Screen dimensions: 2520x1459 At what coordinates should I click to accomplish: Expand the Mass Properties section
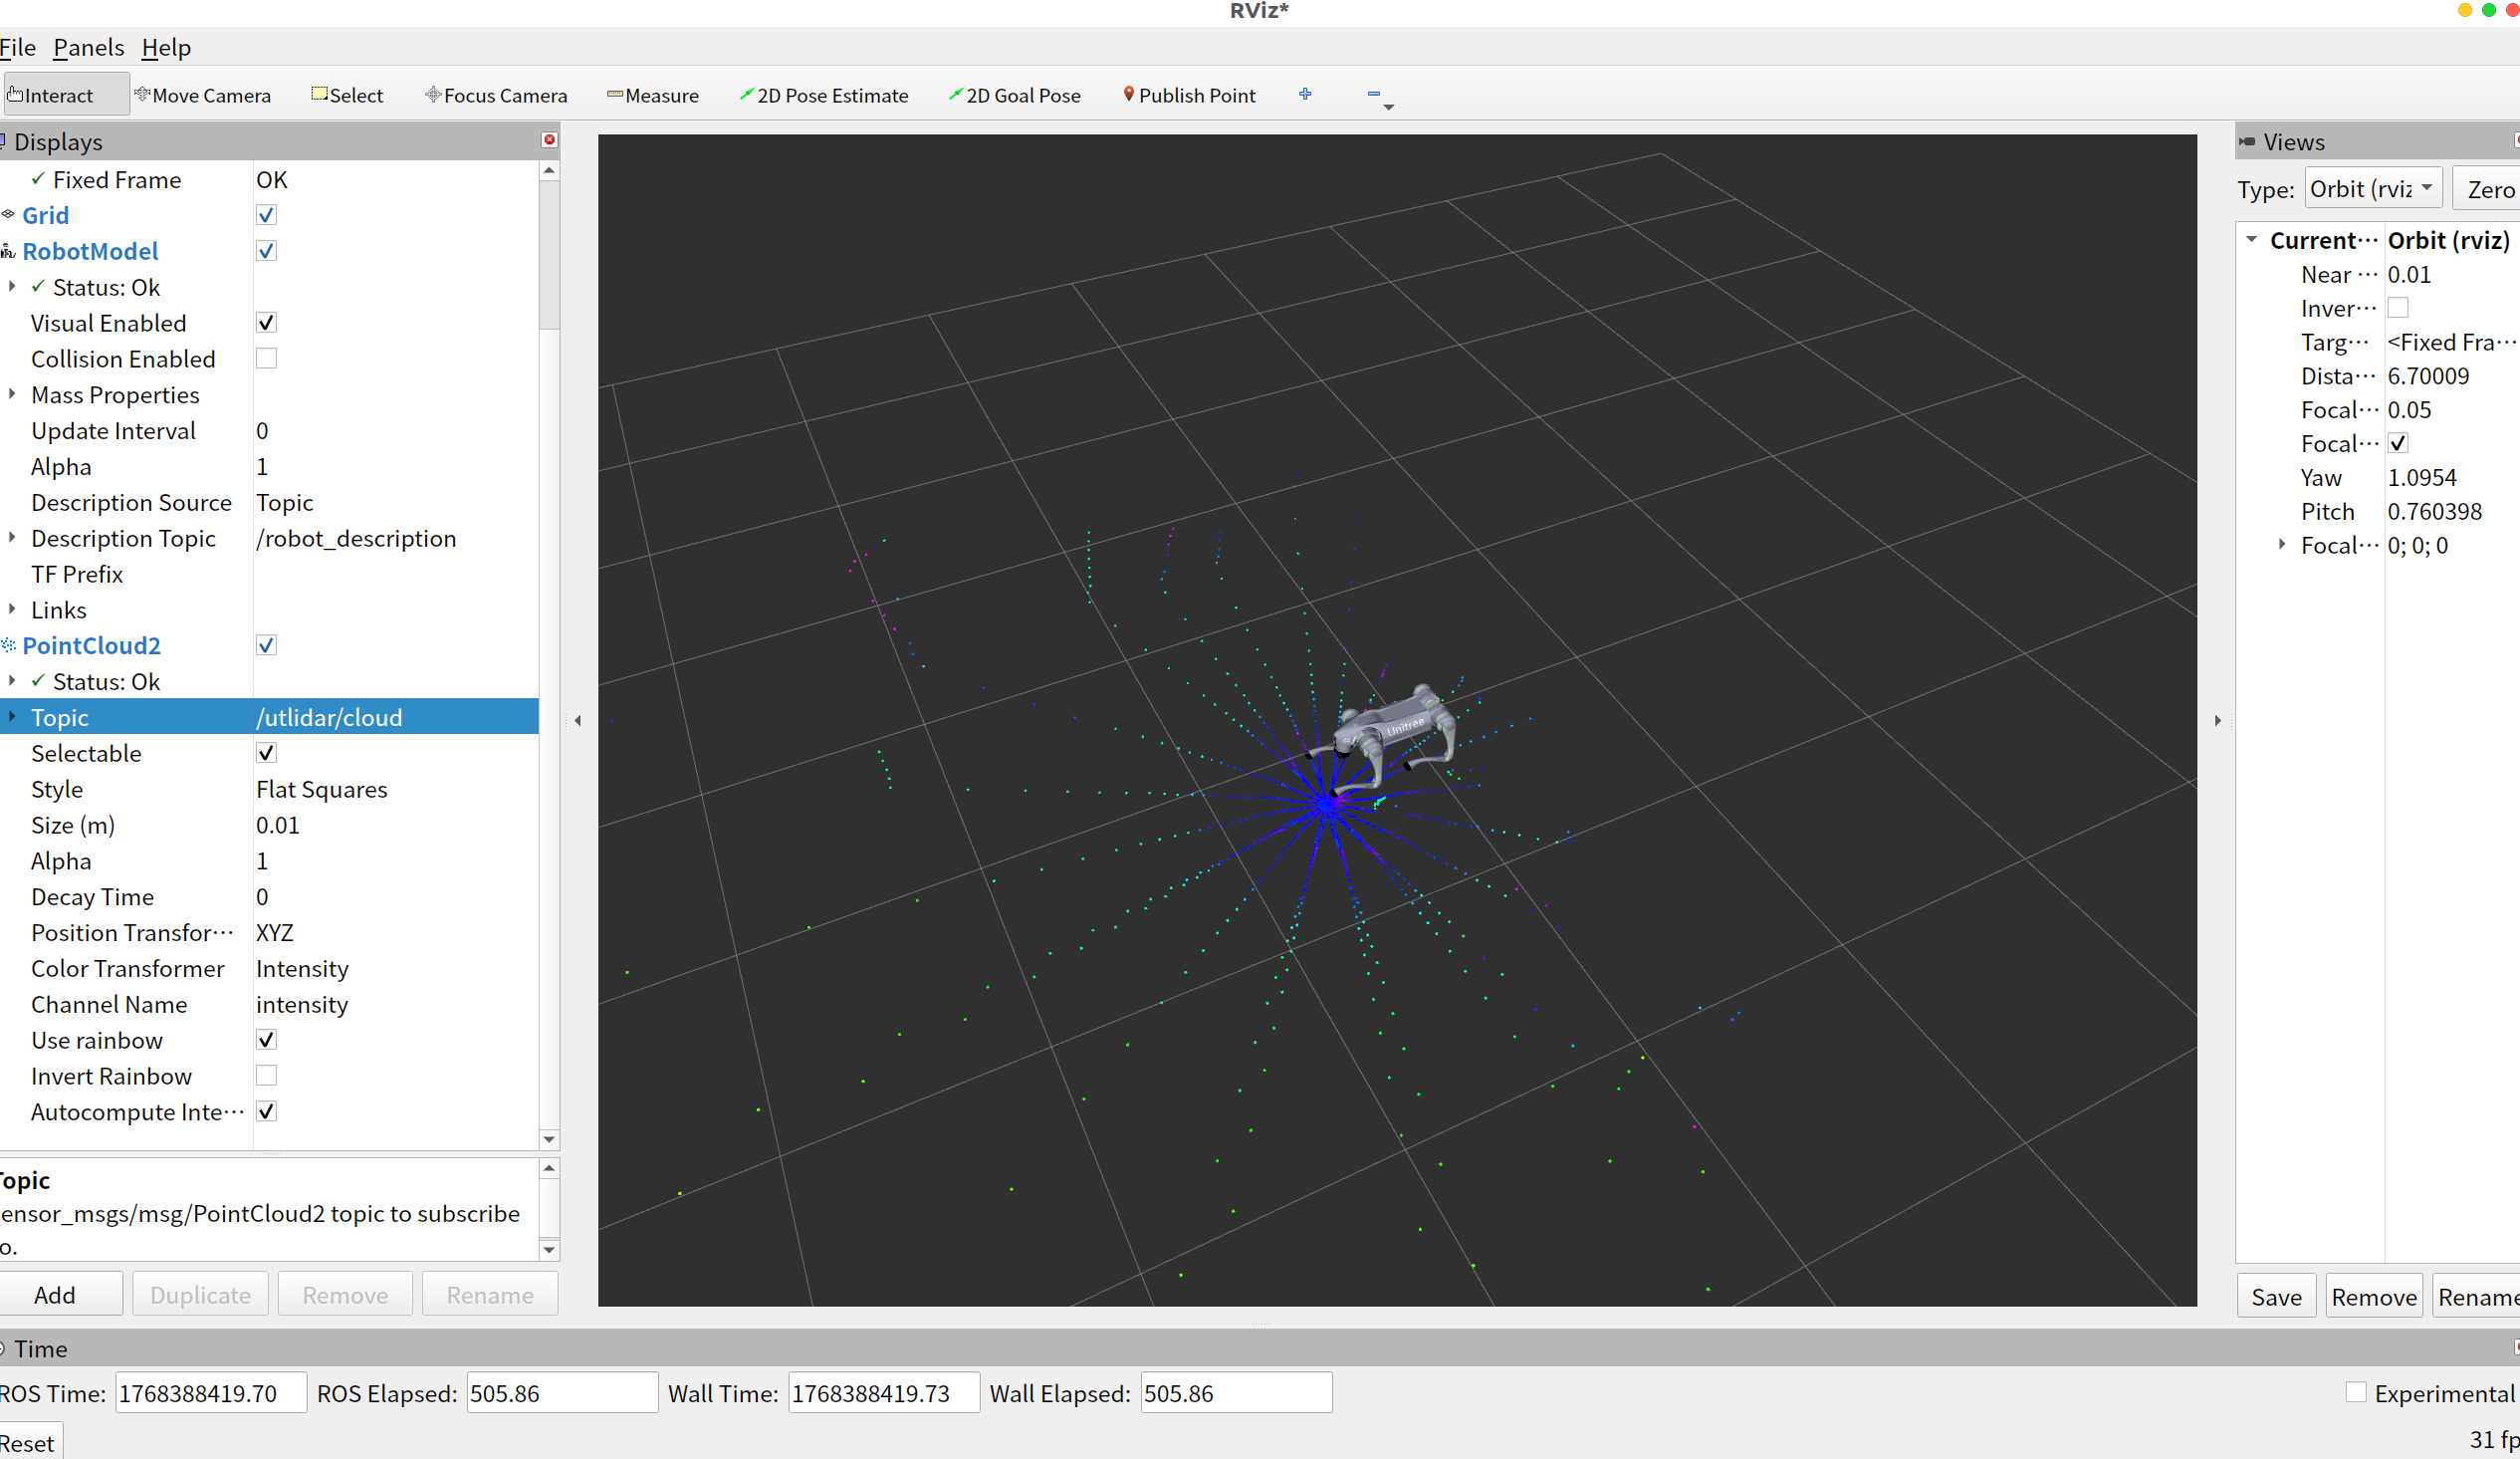click(x=12, y=394)
